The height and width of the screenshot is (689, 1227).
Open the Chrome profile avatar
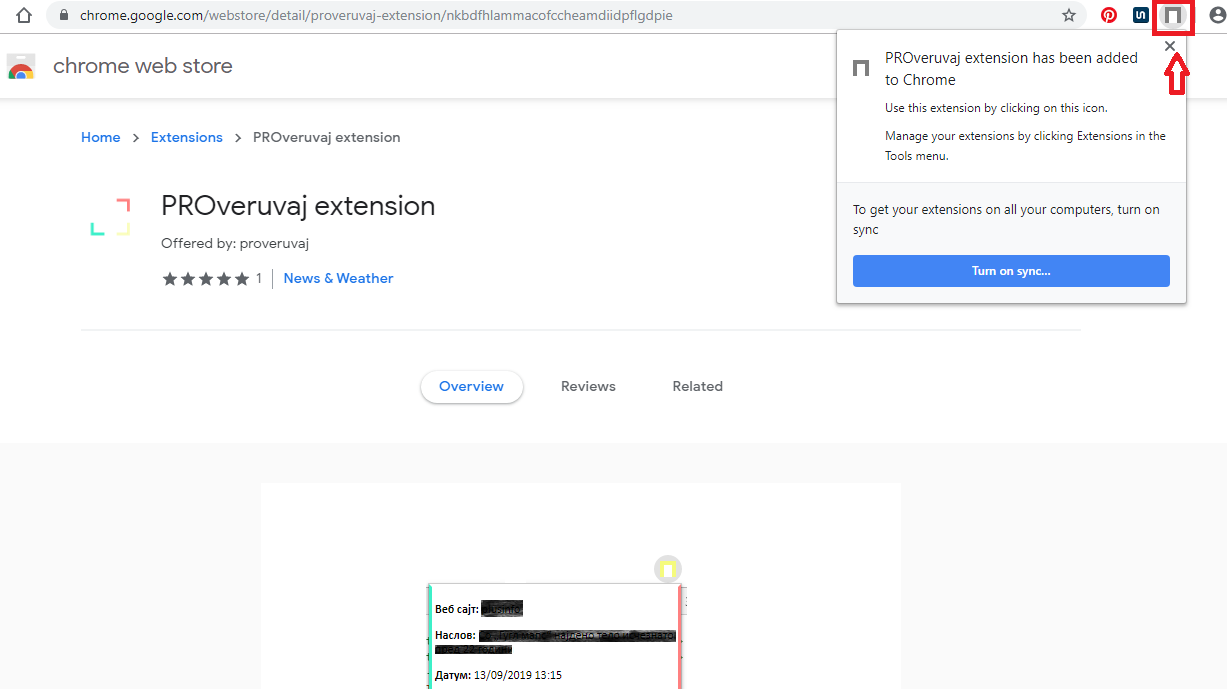click(1216, 15)
